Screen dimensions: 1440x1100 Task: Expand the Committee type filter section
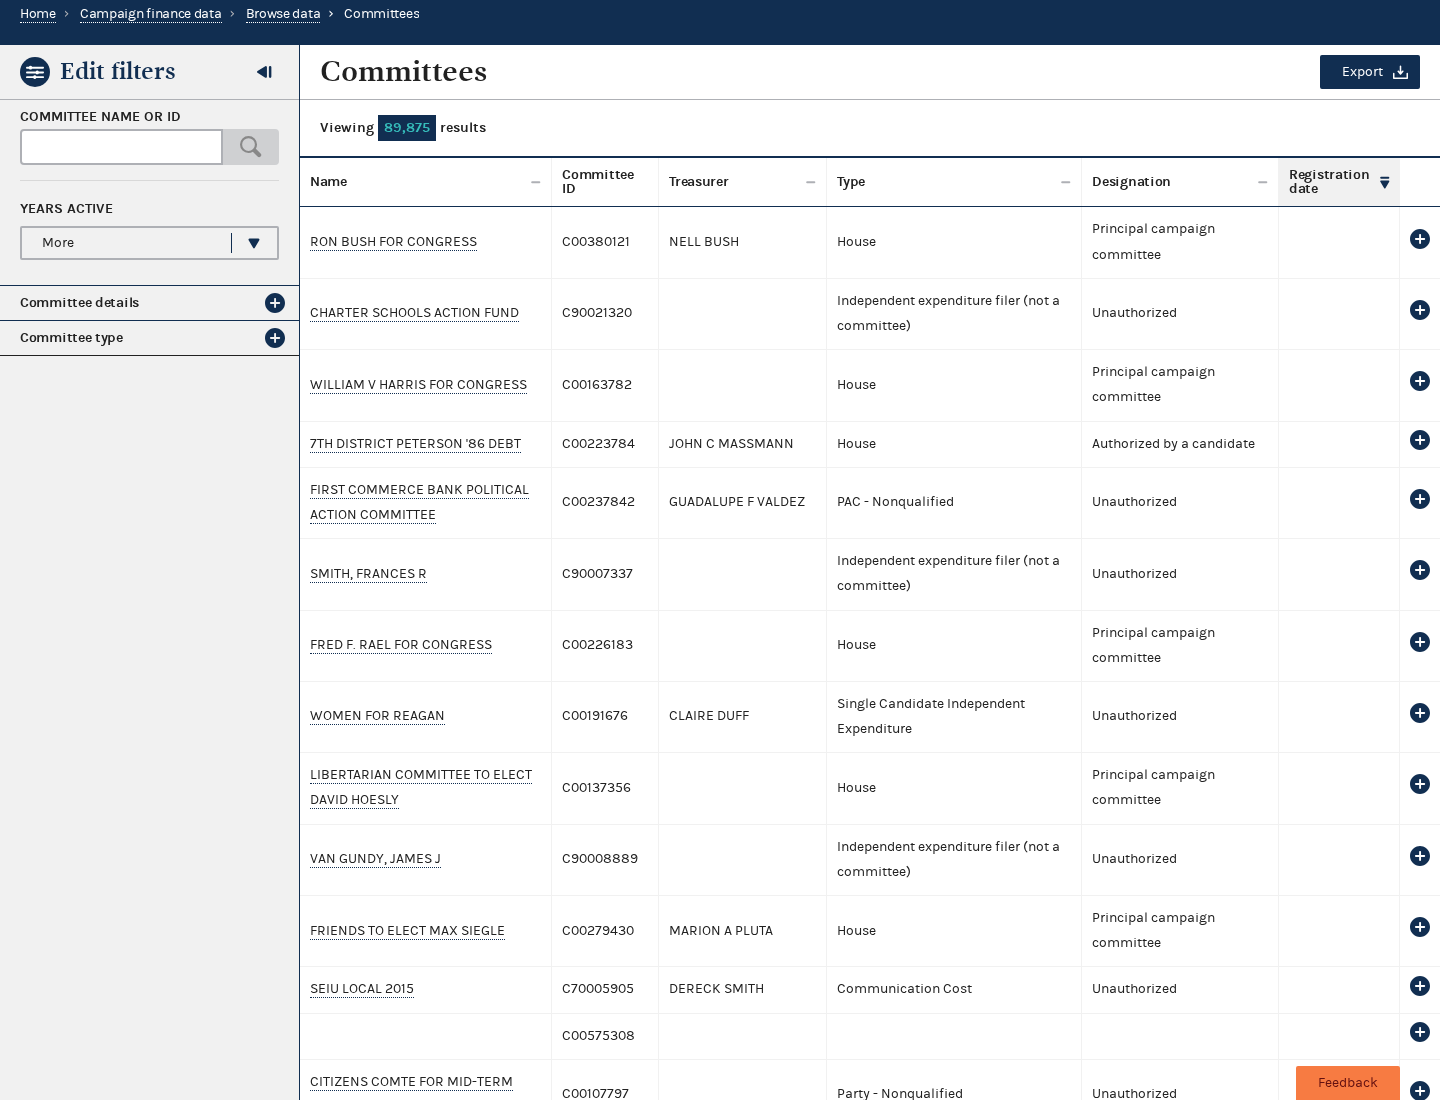tap(149, 338)
